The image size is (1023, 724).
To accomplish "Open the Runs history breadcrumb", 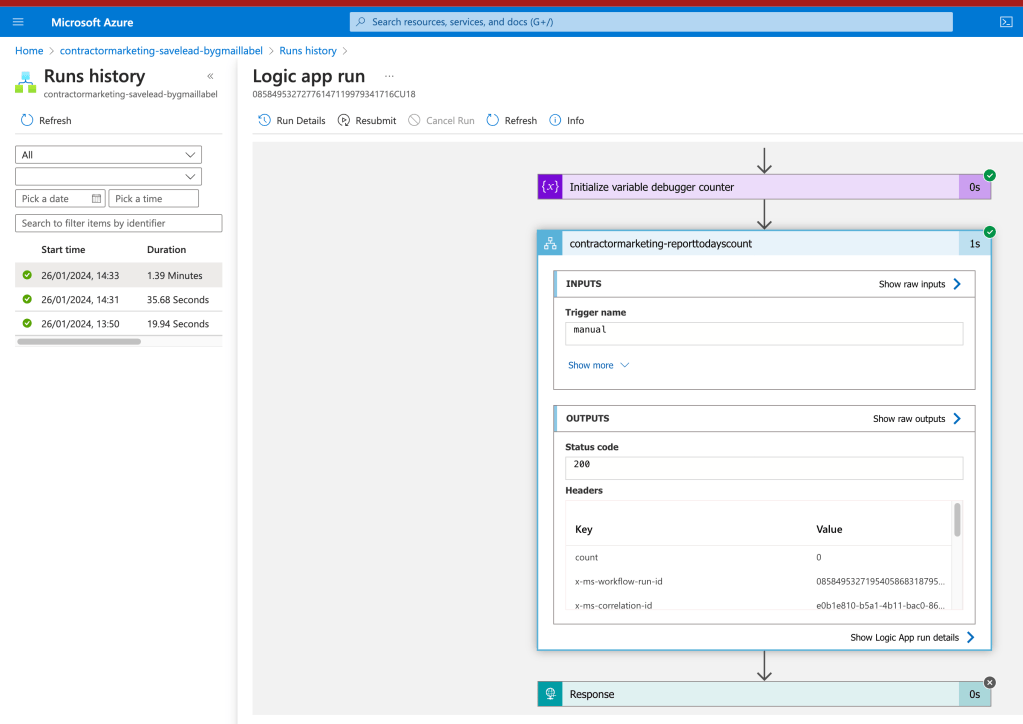I will (x=308, y=50).
